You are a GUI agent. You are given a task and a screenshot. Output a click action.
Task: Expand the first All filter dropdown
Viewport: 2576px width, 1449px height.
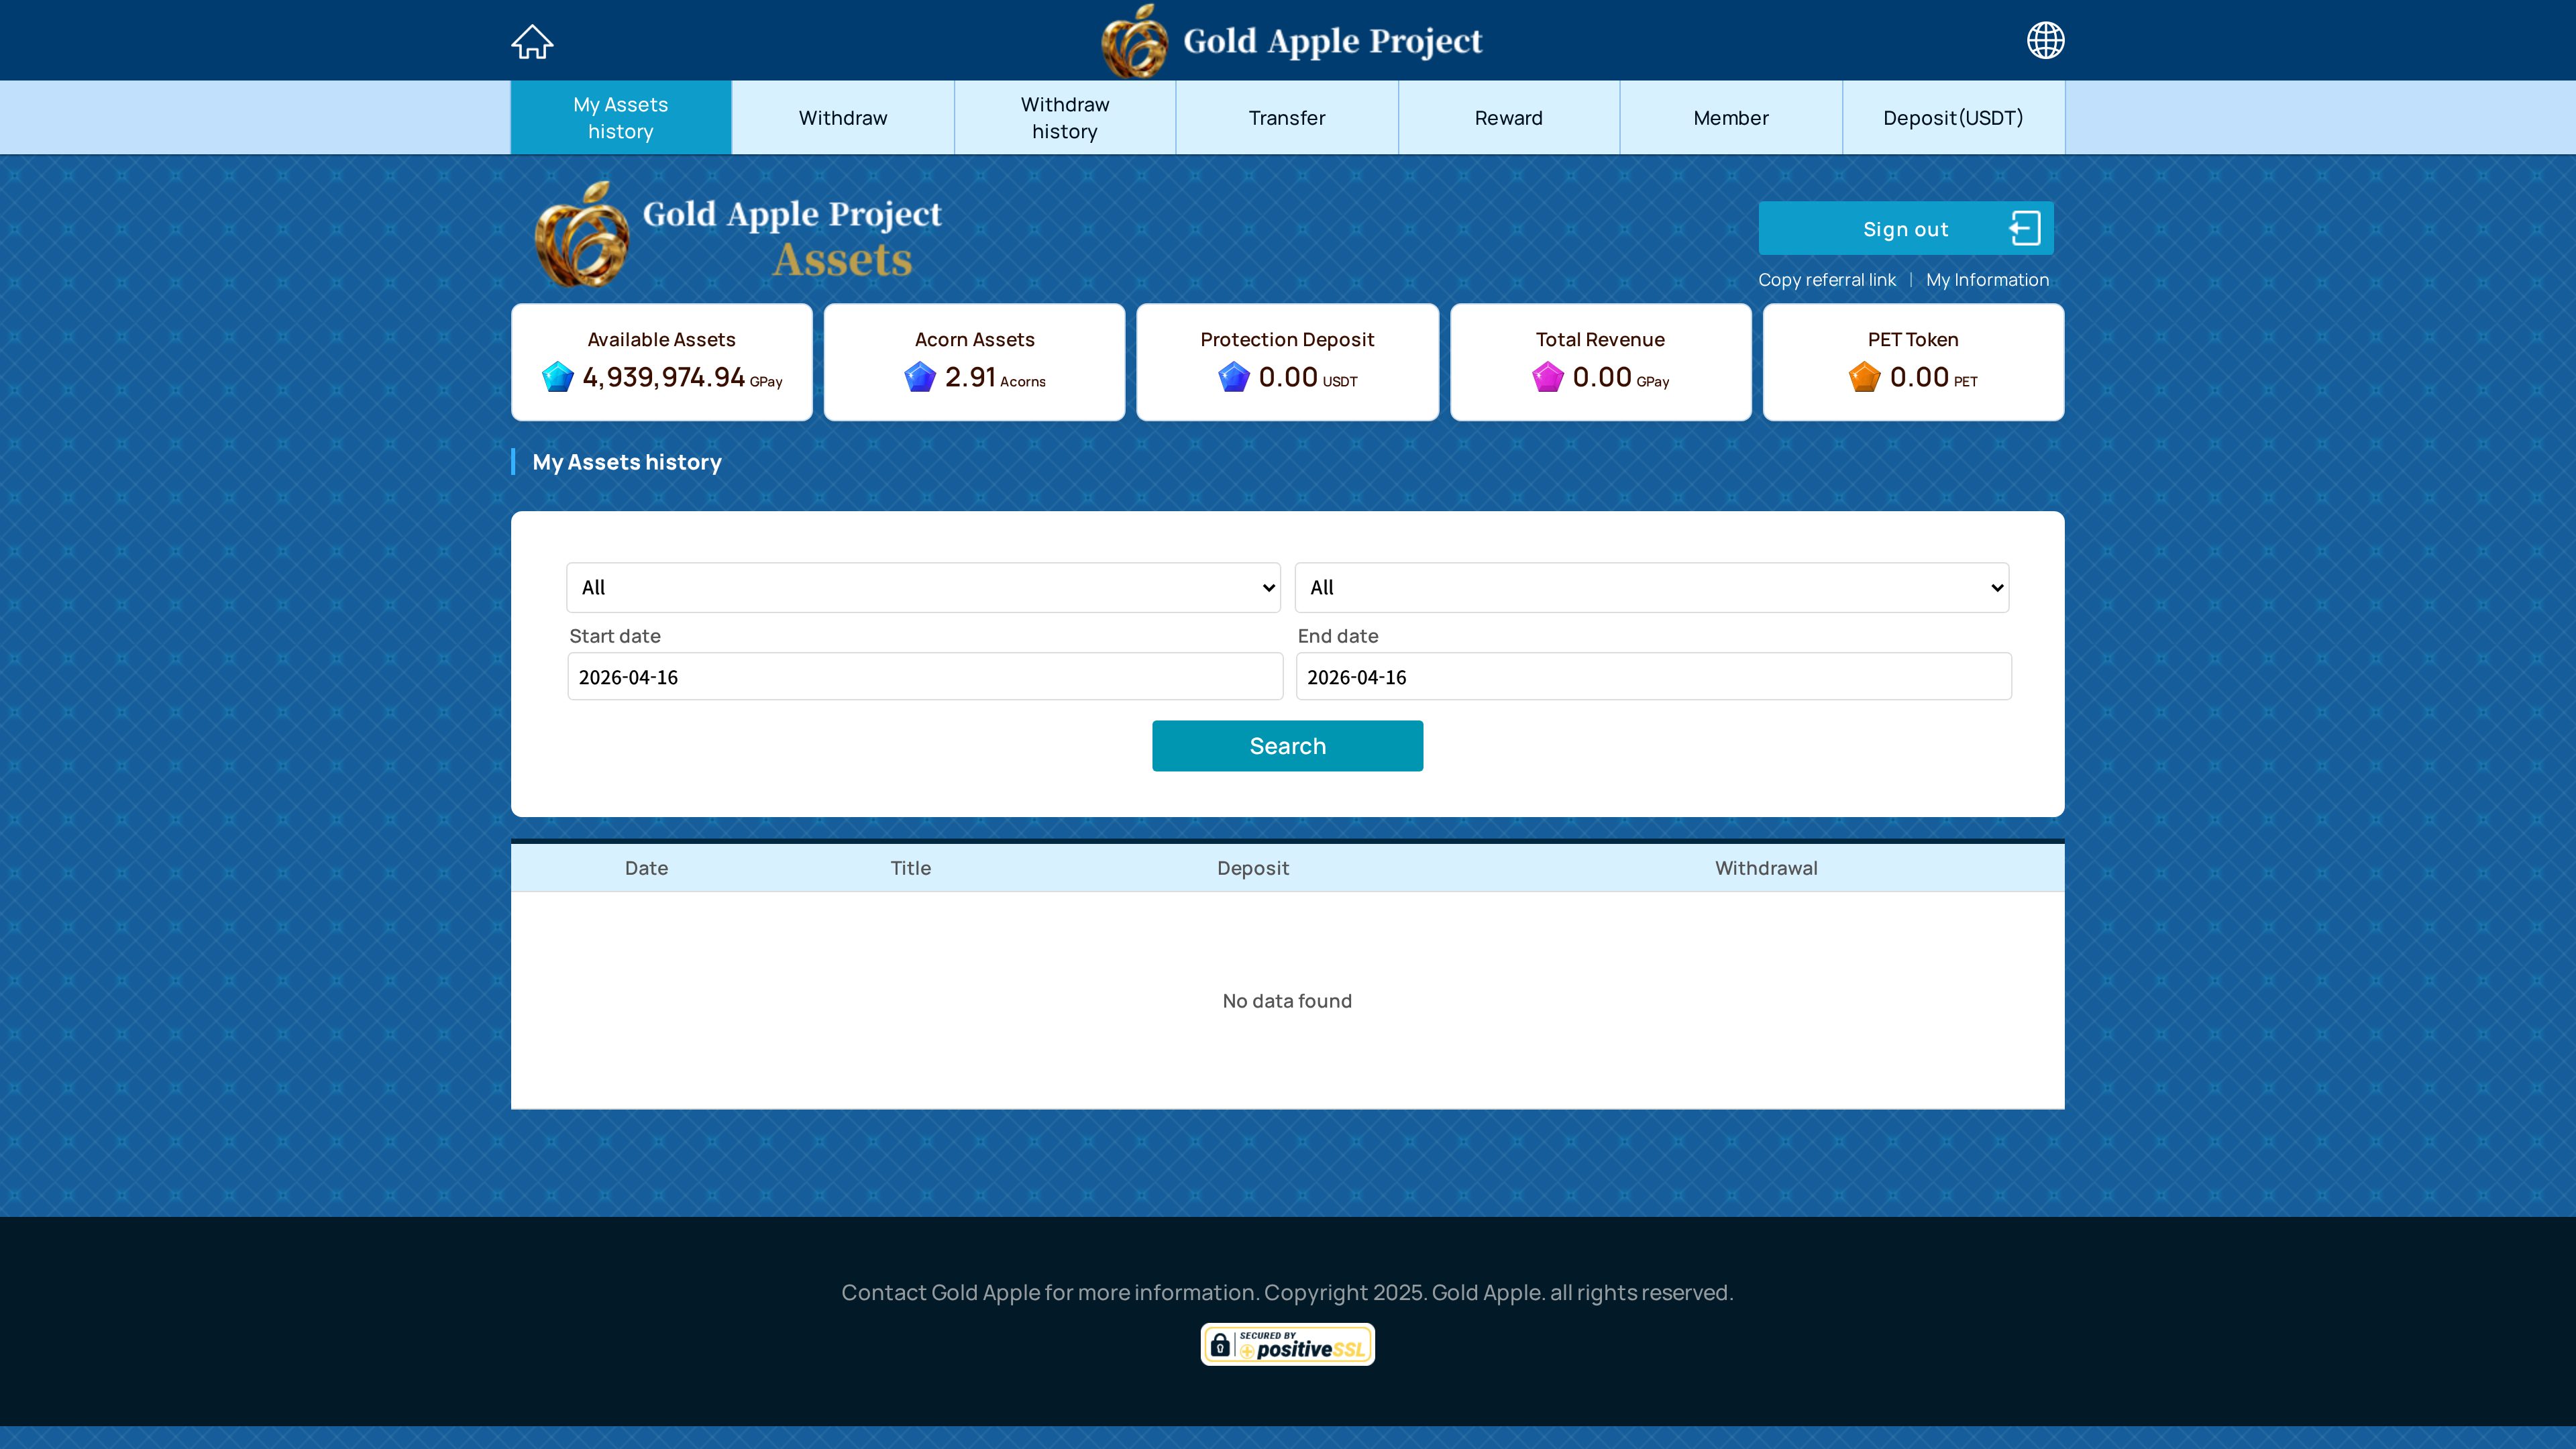(923, 587)
